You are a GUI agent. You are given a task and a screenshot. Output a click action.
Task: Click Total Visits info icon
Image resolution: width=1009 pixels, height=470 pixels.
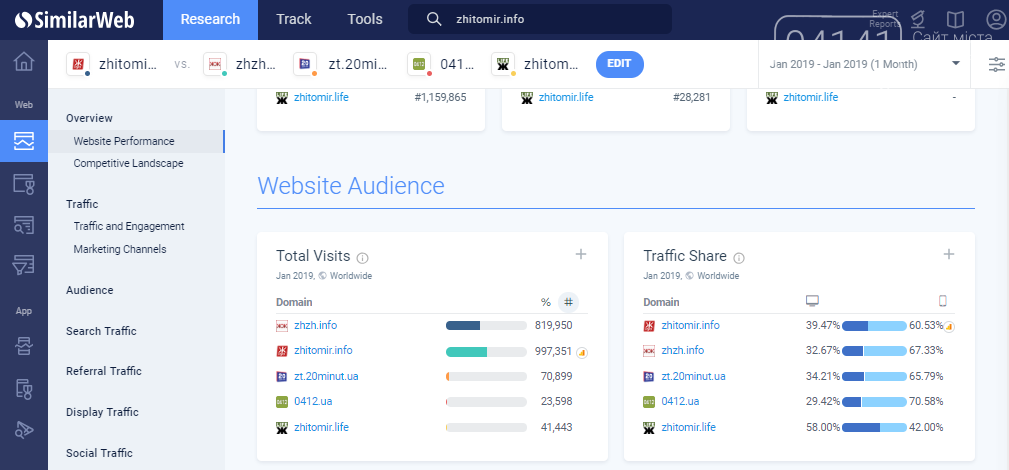coord(362,258)
